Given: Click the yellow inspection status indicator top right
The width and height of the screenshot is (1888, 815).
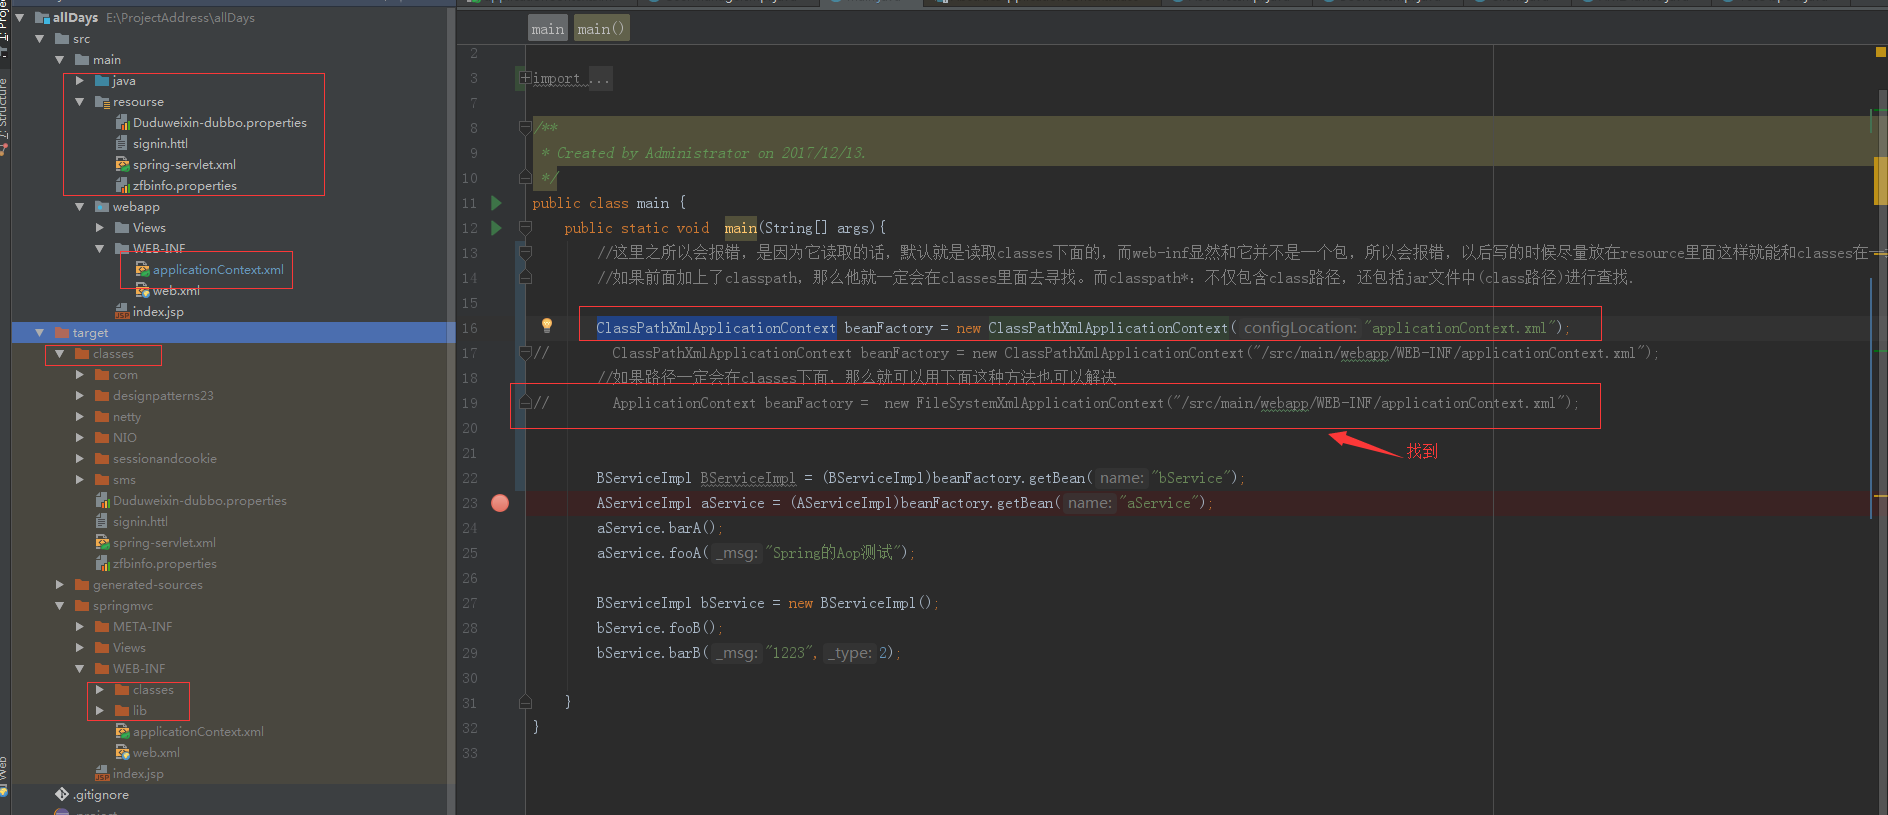Looking at the screenshot, I should click(x=1880, y=52).
